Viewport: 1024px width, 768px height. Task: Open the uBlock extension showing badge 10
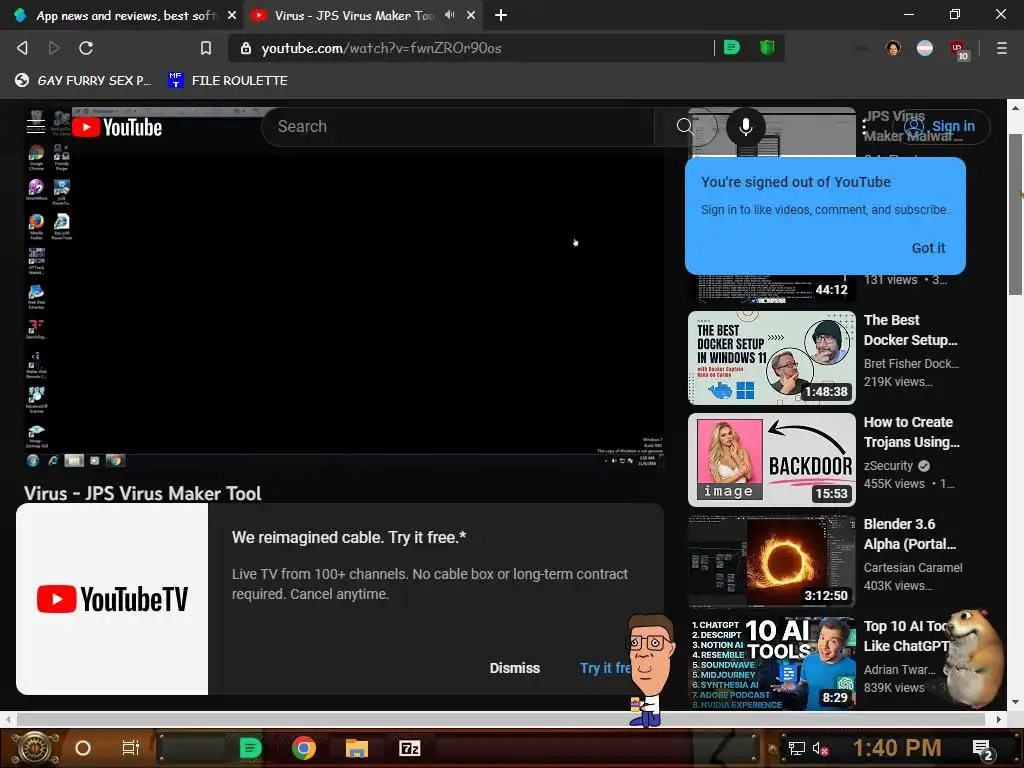point(959,50)
